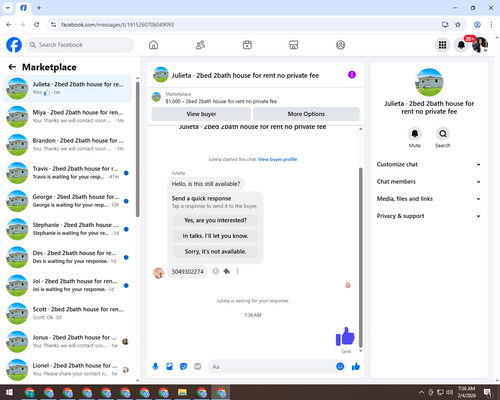This screenshot has height=400, width=500.
Task: Open more options for 5049302274 message
Action: 237,271
